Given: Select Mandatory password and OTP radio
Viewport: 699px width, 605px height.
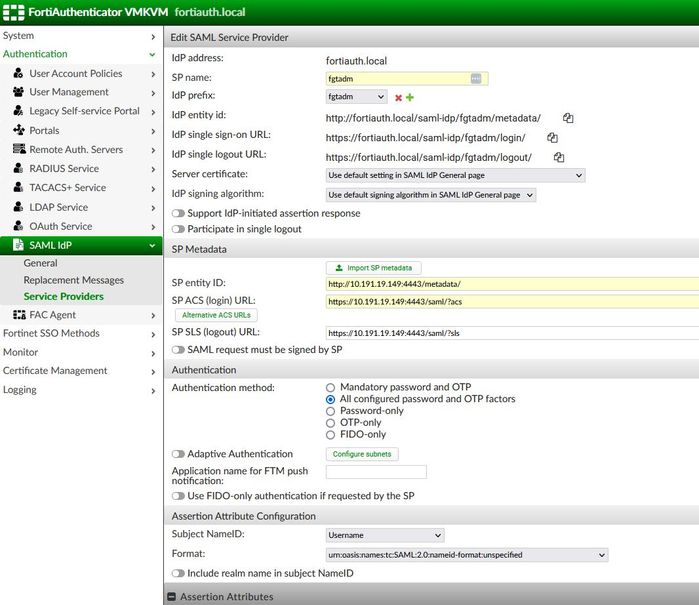Looking at the screenshot, I should (330, 387).
